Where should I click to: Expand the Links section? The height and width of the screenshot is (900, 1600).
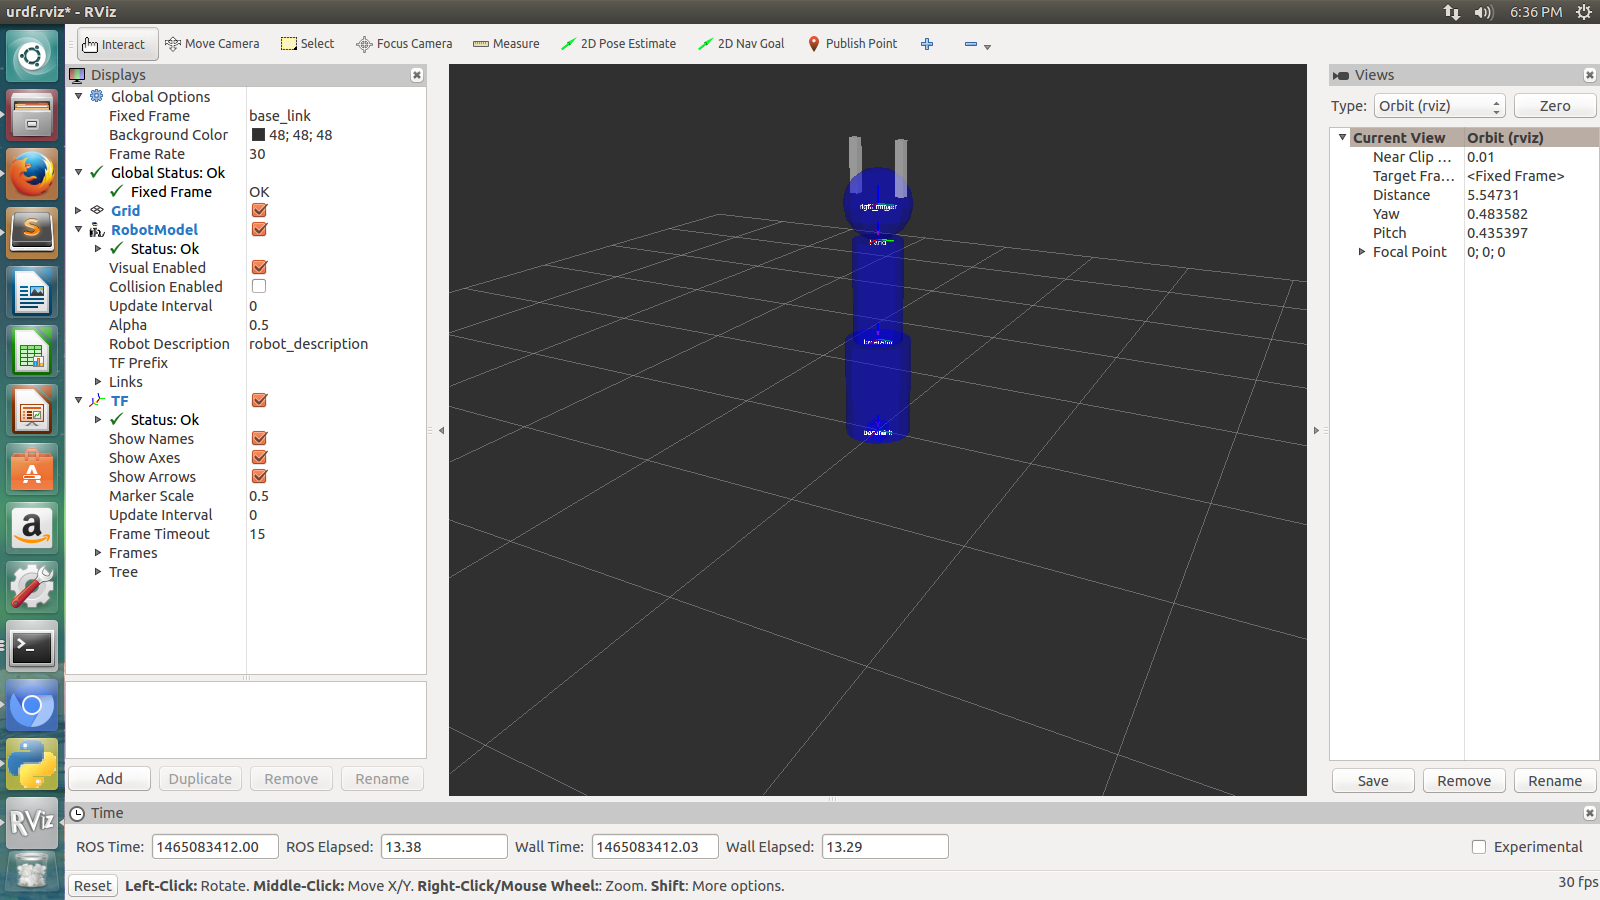point(98,381)
